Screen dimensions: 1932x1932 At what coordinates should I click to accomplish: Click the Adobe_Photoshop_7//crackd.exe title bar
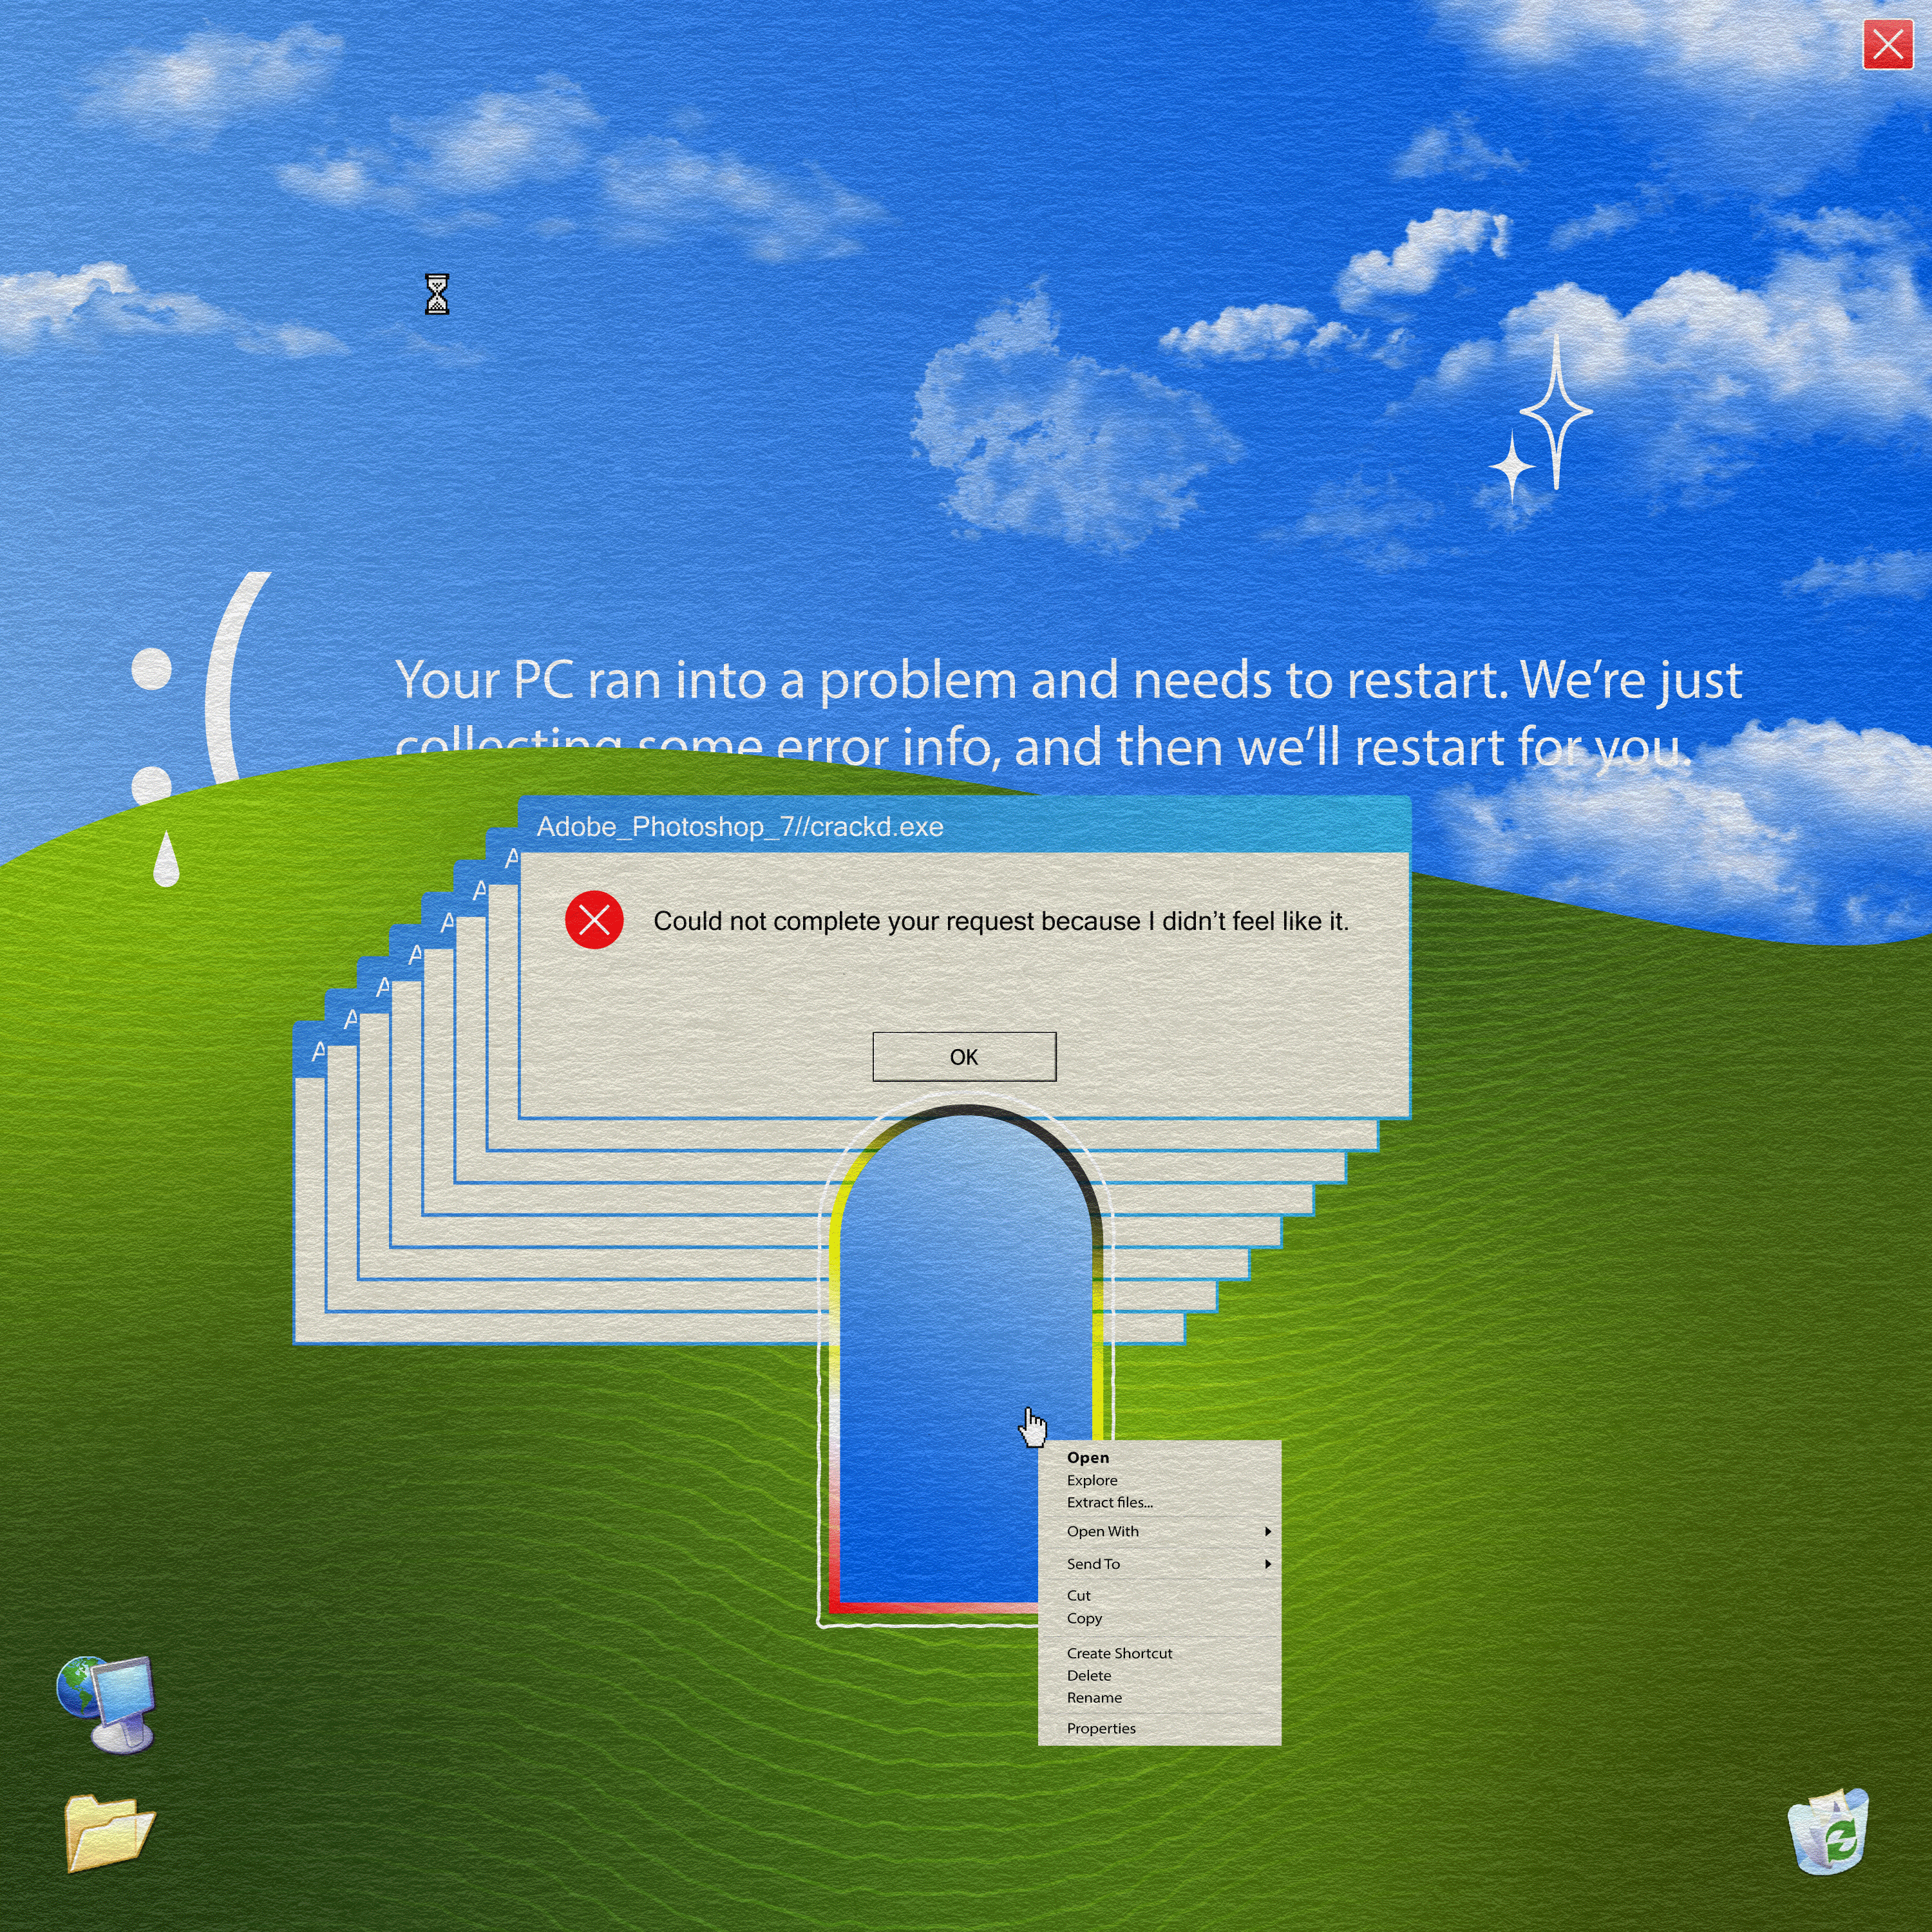point(965,826)
